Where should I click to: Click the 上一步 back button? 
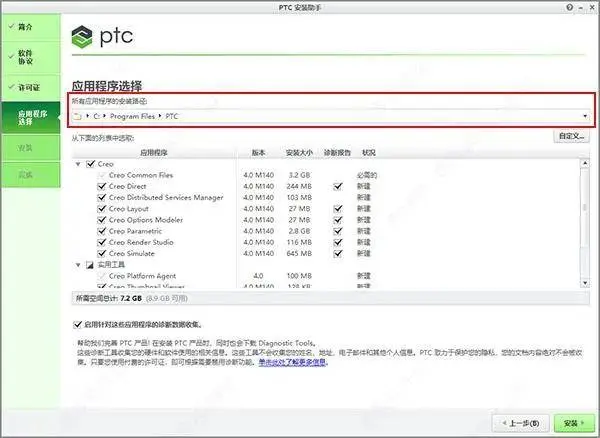pos(521,423)
